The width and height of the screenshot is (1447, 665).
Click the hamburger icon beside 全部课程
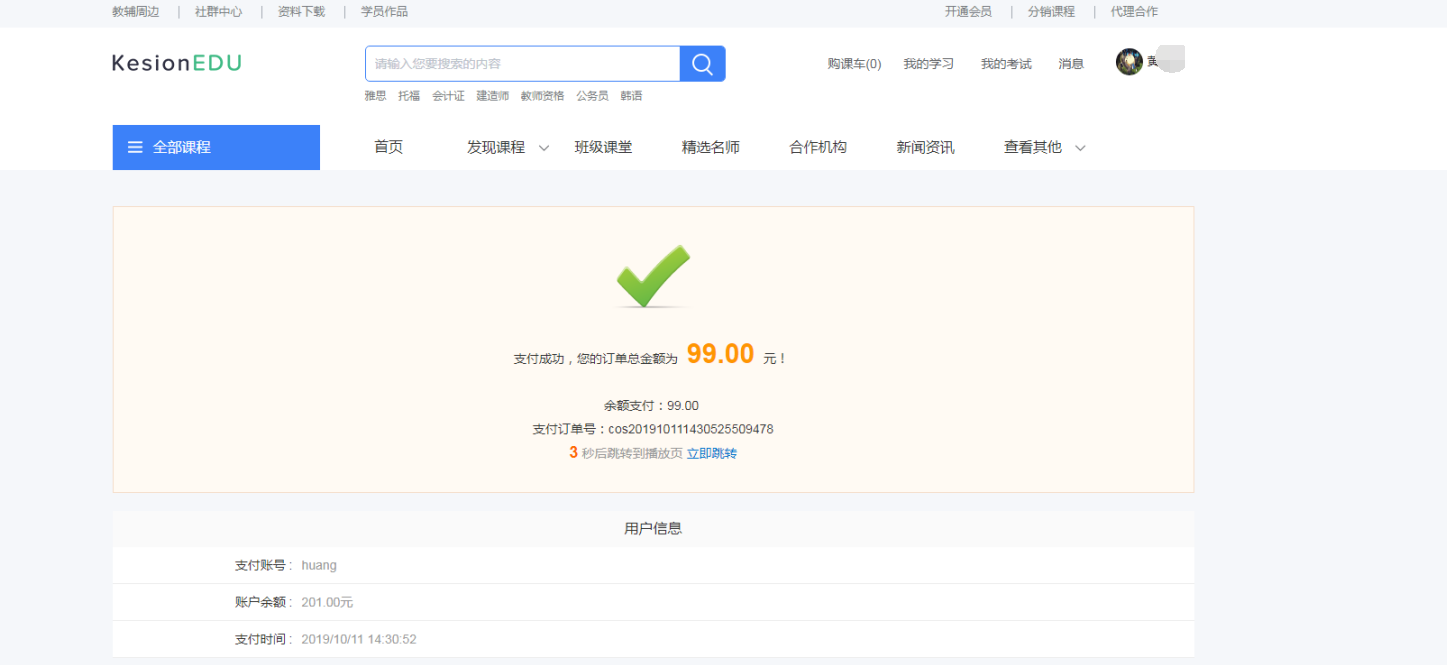click(x=135, y=148)
